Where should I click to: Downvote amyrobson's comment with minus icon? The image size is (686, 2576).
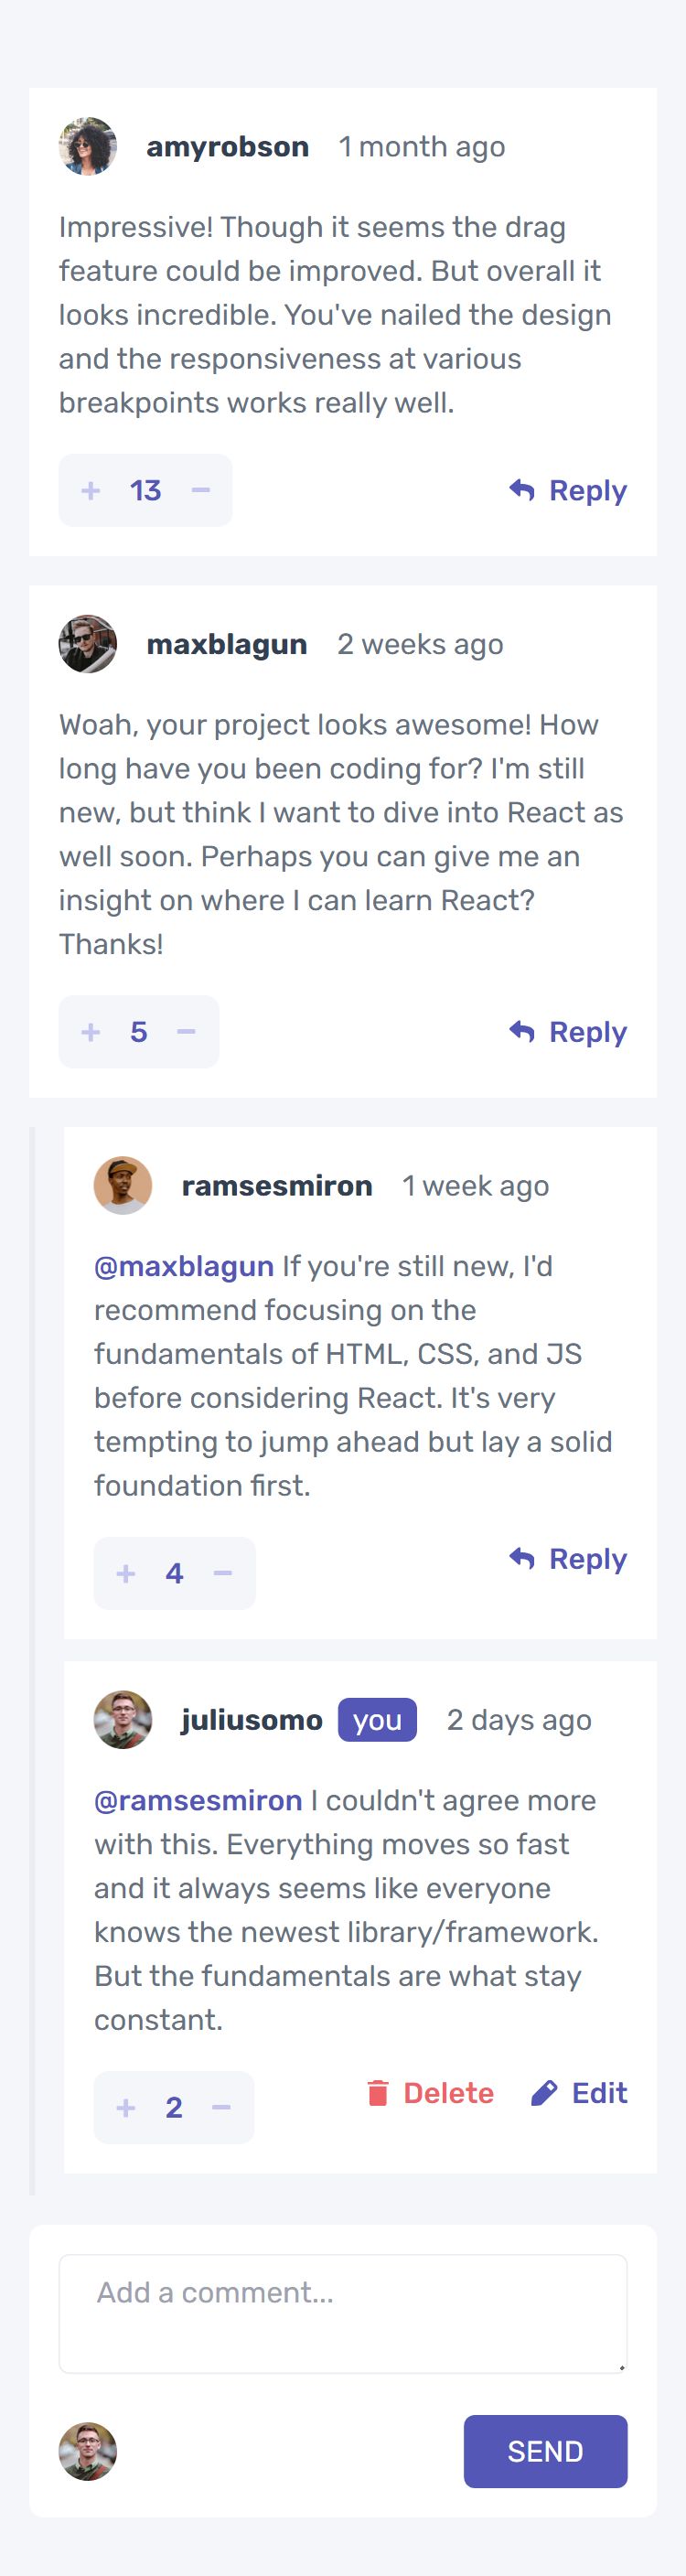coord(200,490)
